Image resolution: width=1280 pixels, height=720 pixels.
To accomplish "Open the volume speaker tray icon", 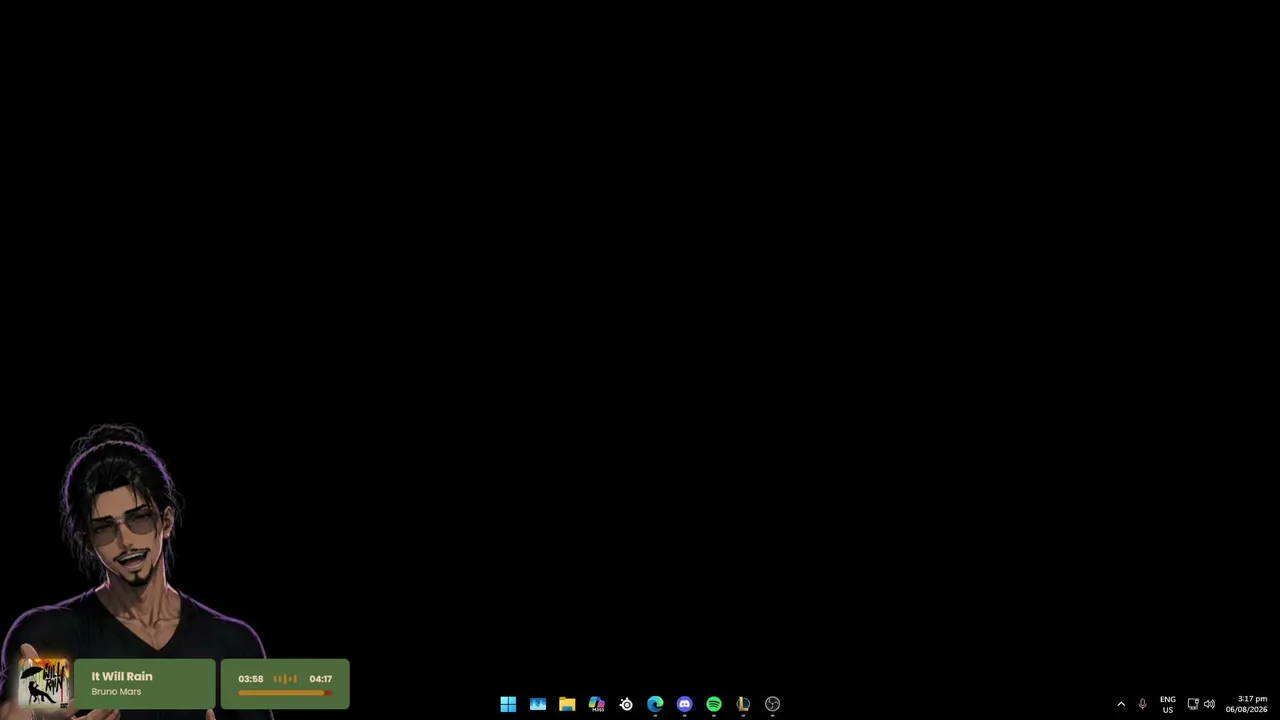I will (1209, 704).
